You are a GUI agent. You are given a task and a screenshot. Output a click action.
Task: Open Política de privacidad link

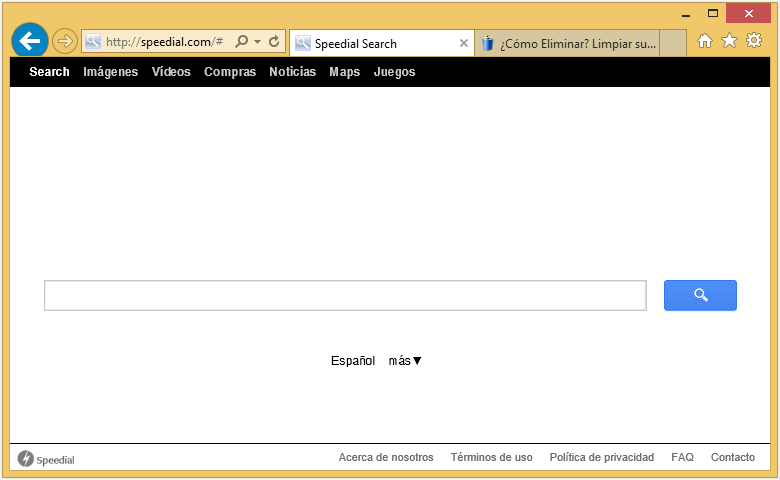click(601, 457)
